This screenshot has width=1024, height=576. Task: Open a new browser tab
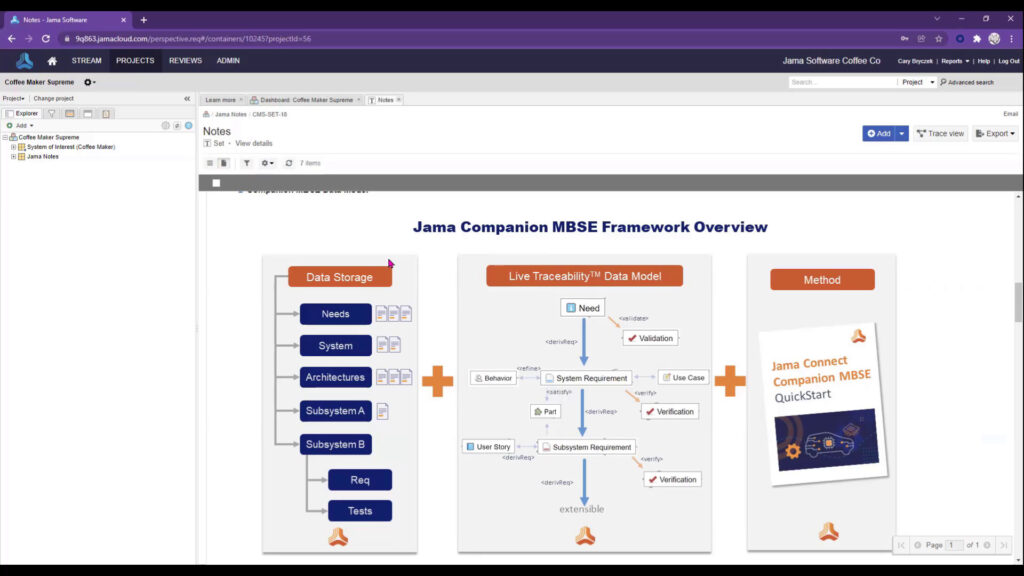[144, 20]
